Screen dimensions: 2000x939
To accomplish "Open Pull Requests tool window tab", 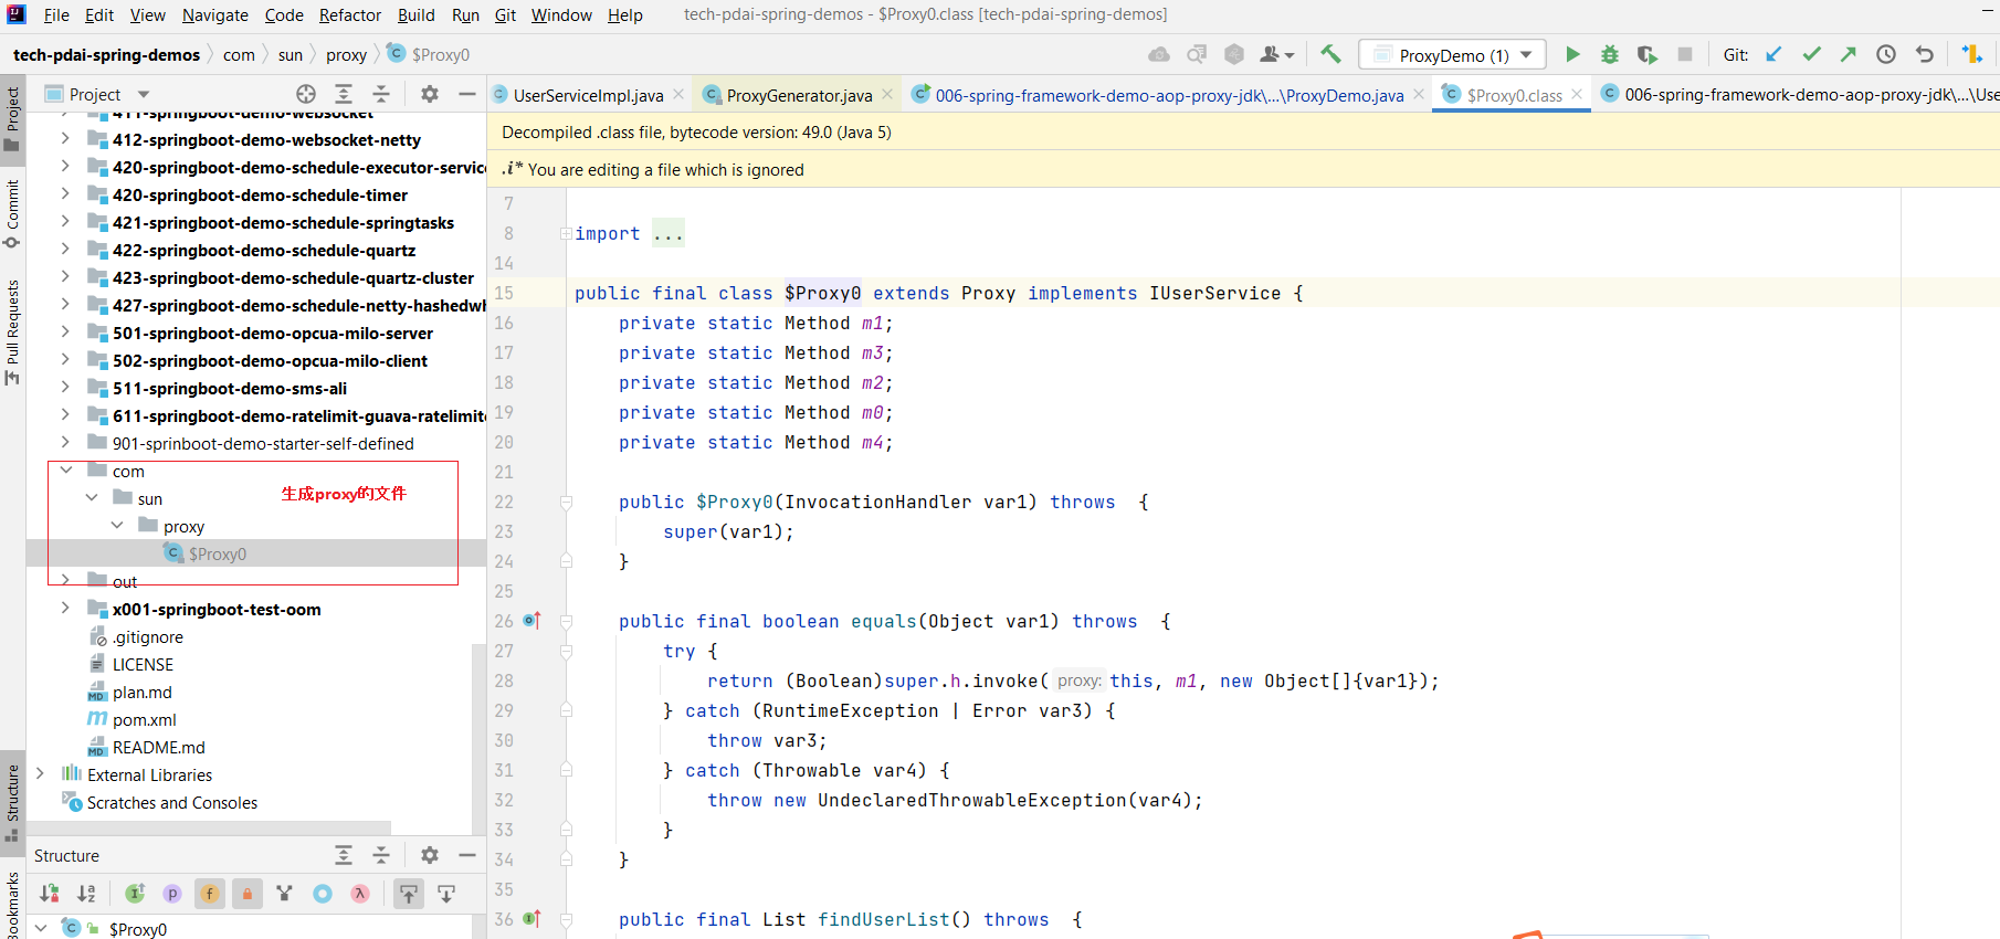I will 13,331.
